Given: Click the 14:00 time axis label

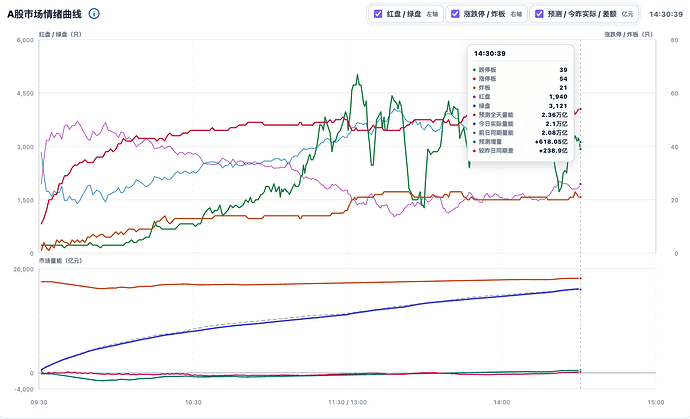Looking at the screenshot, I should pos(502,402).
